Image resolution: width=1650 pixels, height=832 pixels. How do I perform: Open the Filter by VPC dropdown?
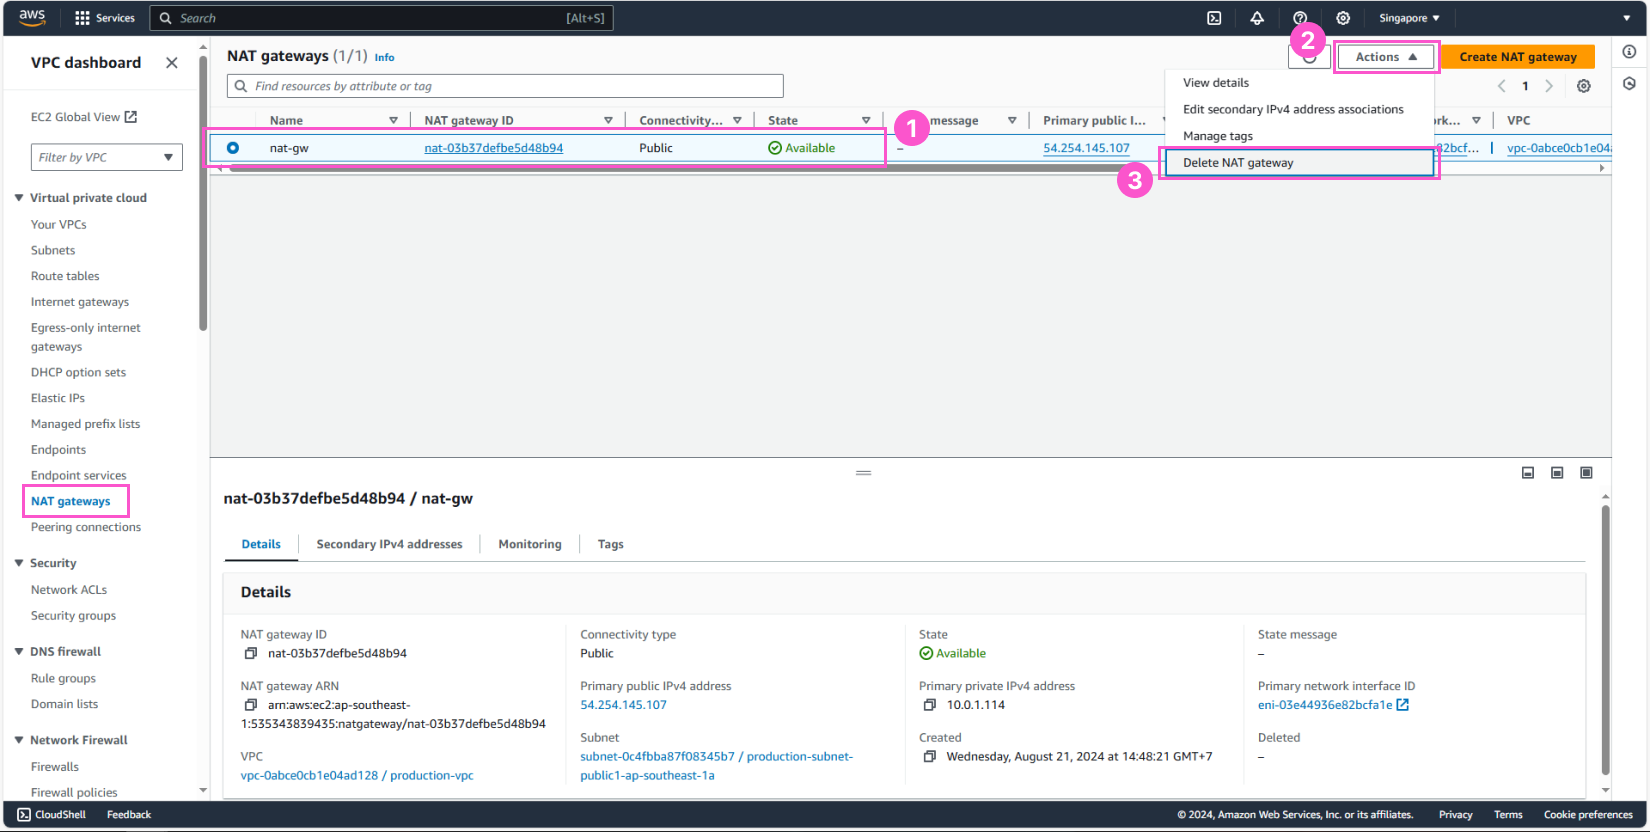coord(107,157)
